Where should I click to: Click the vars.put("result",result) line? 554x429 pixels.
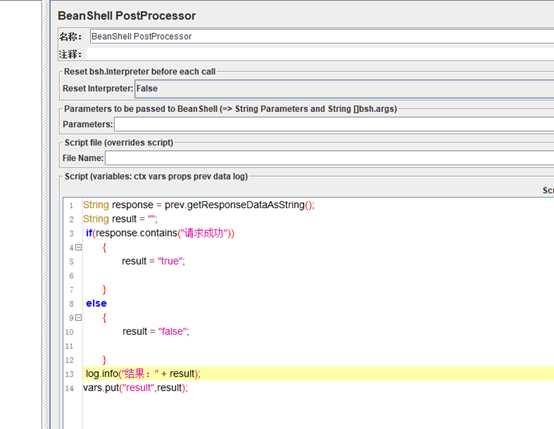click(135, 388)
